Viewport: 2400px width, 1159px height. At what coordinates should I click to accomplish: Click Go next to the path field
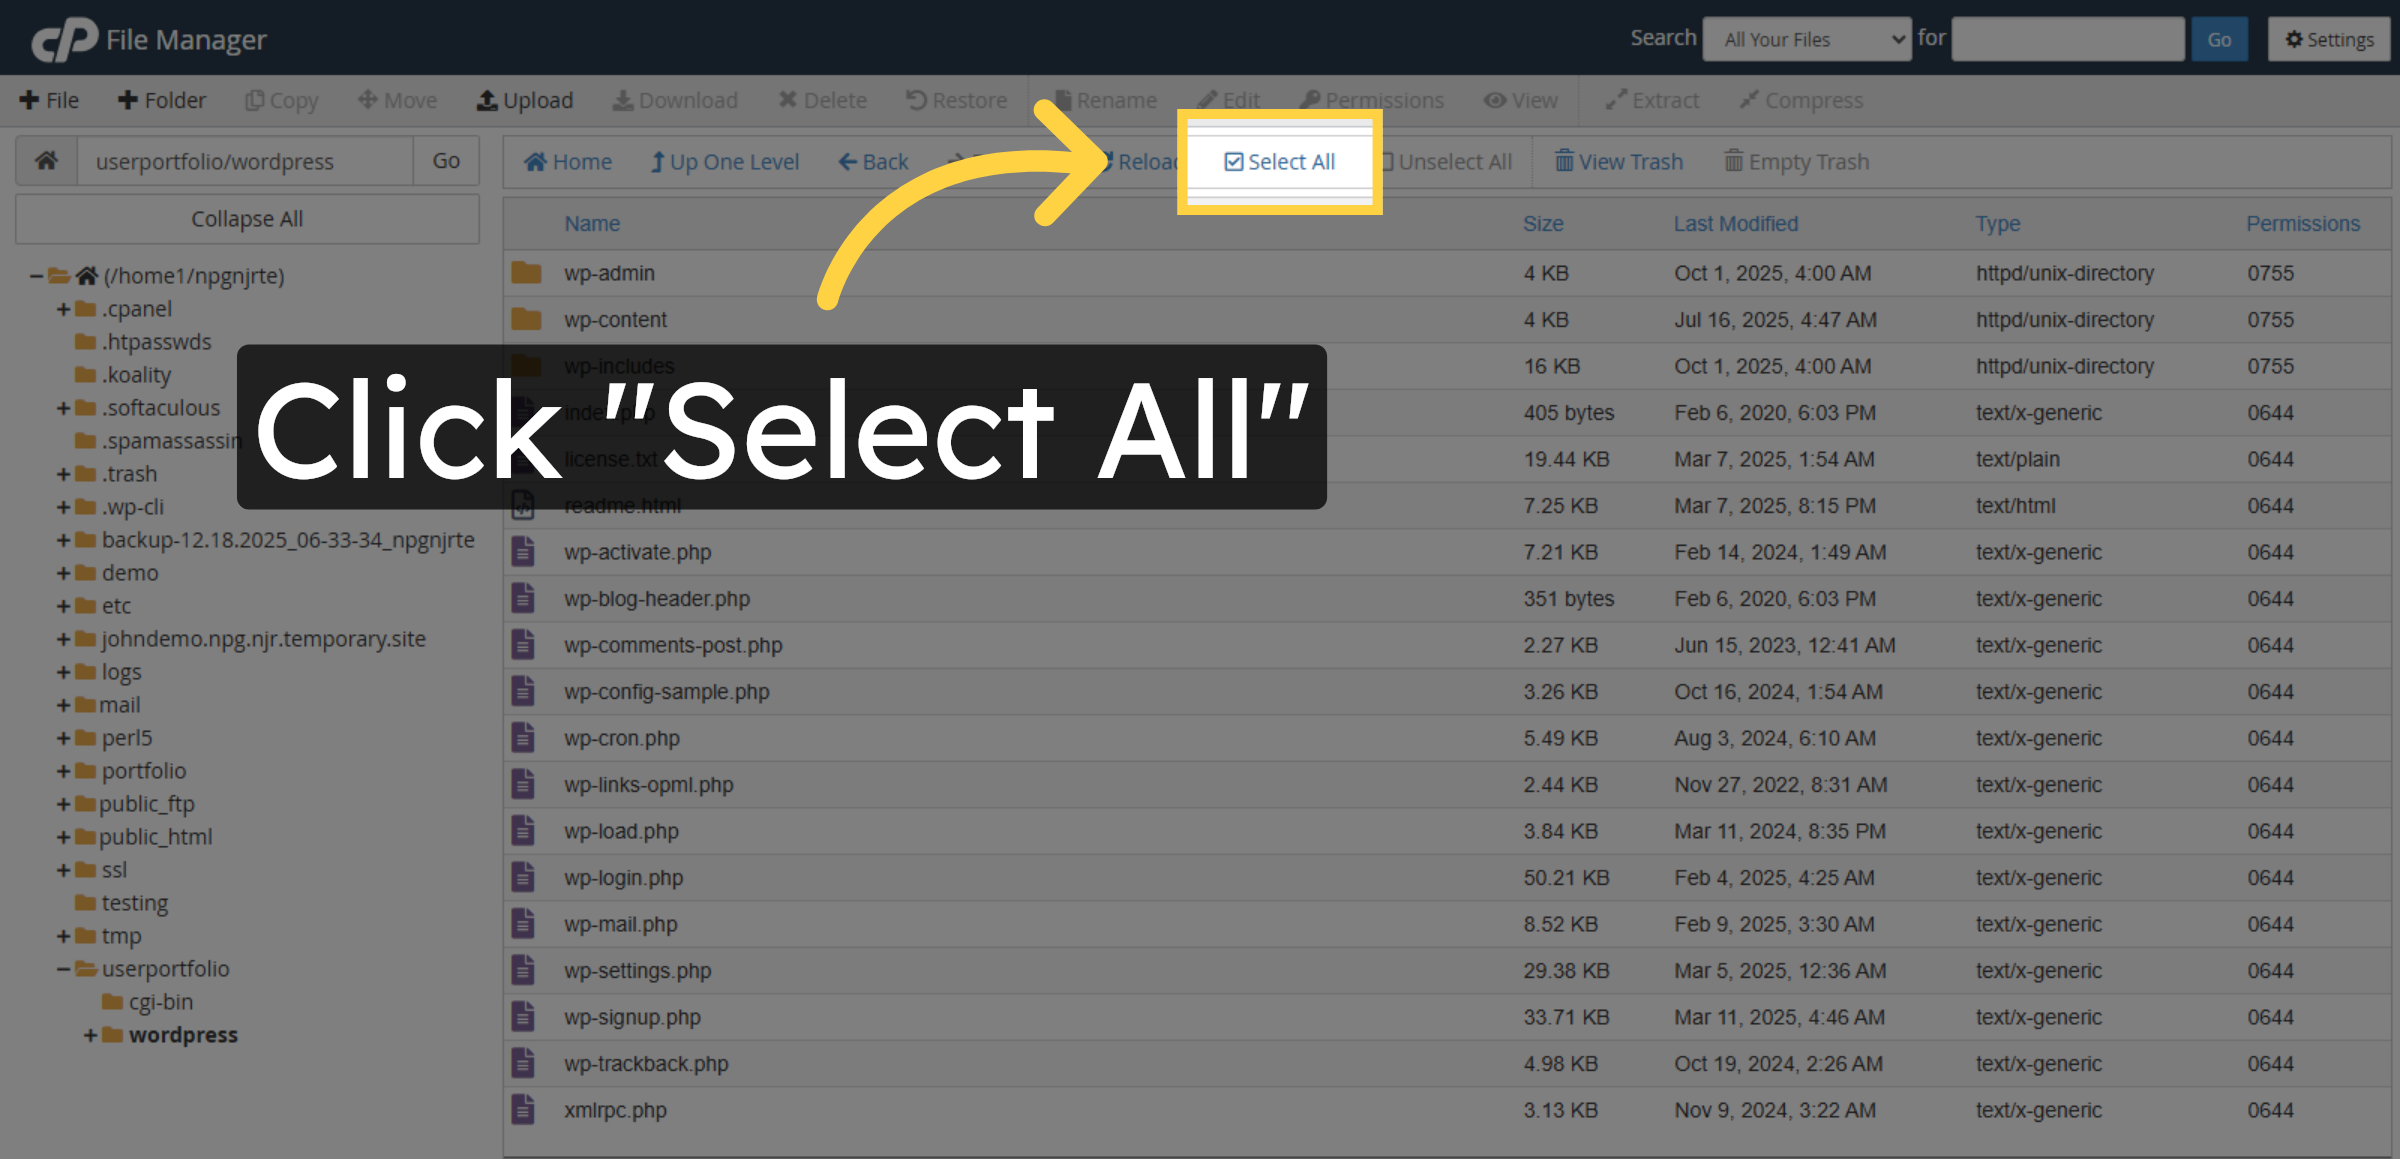(445, 161)
